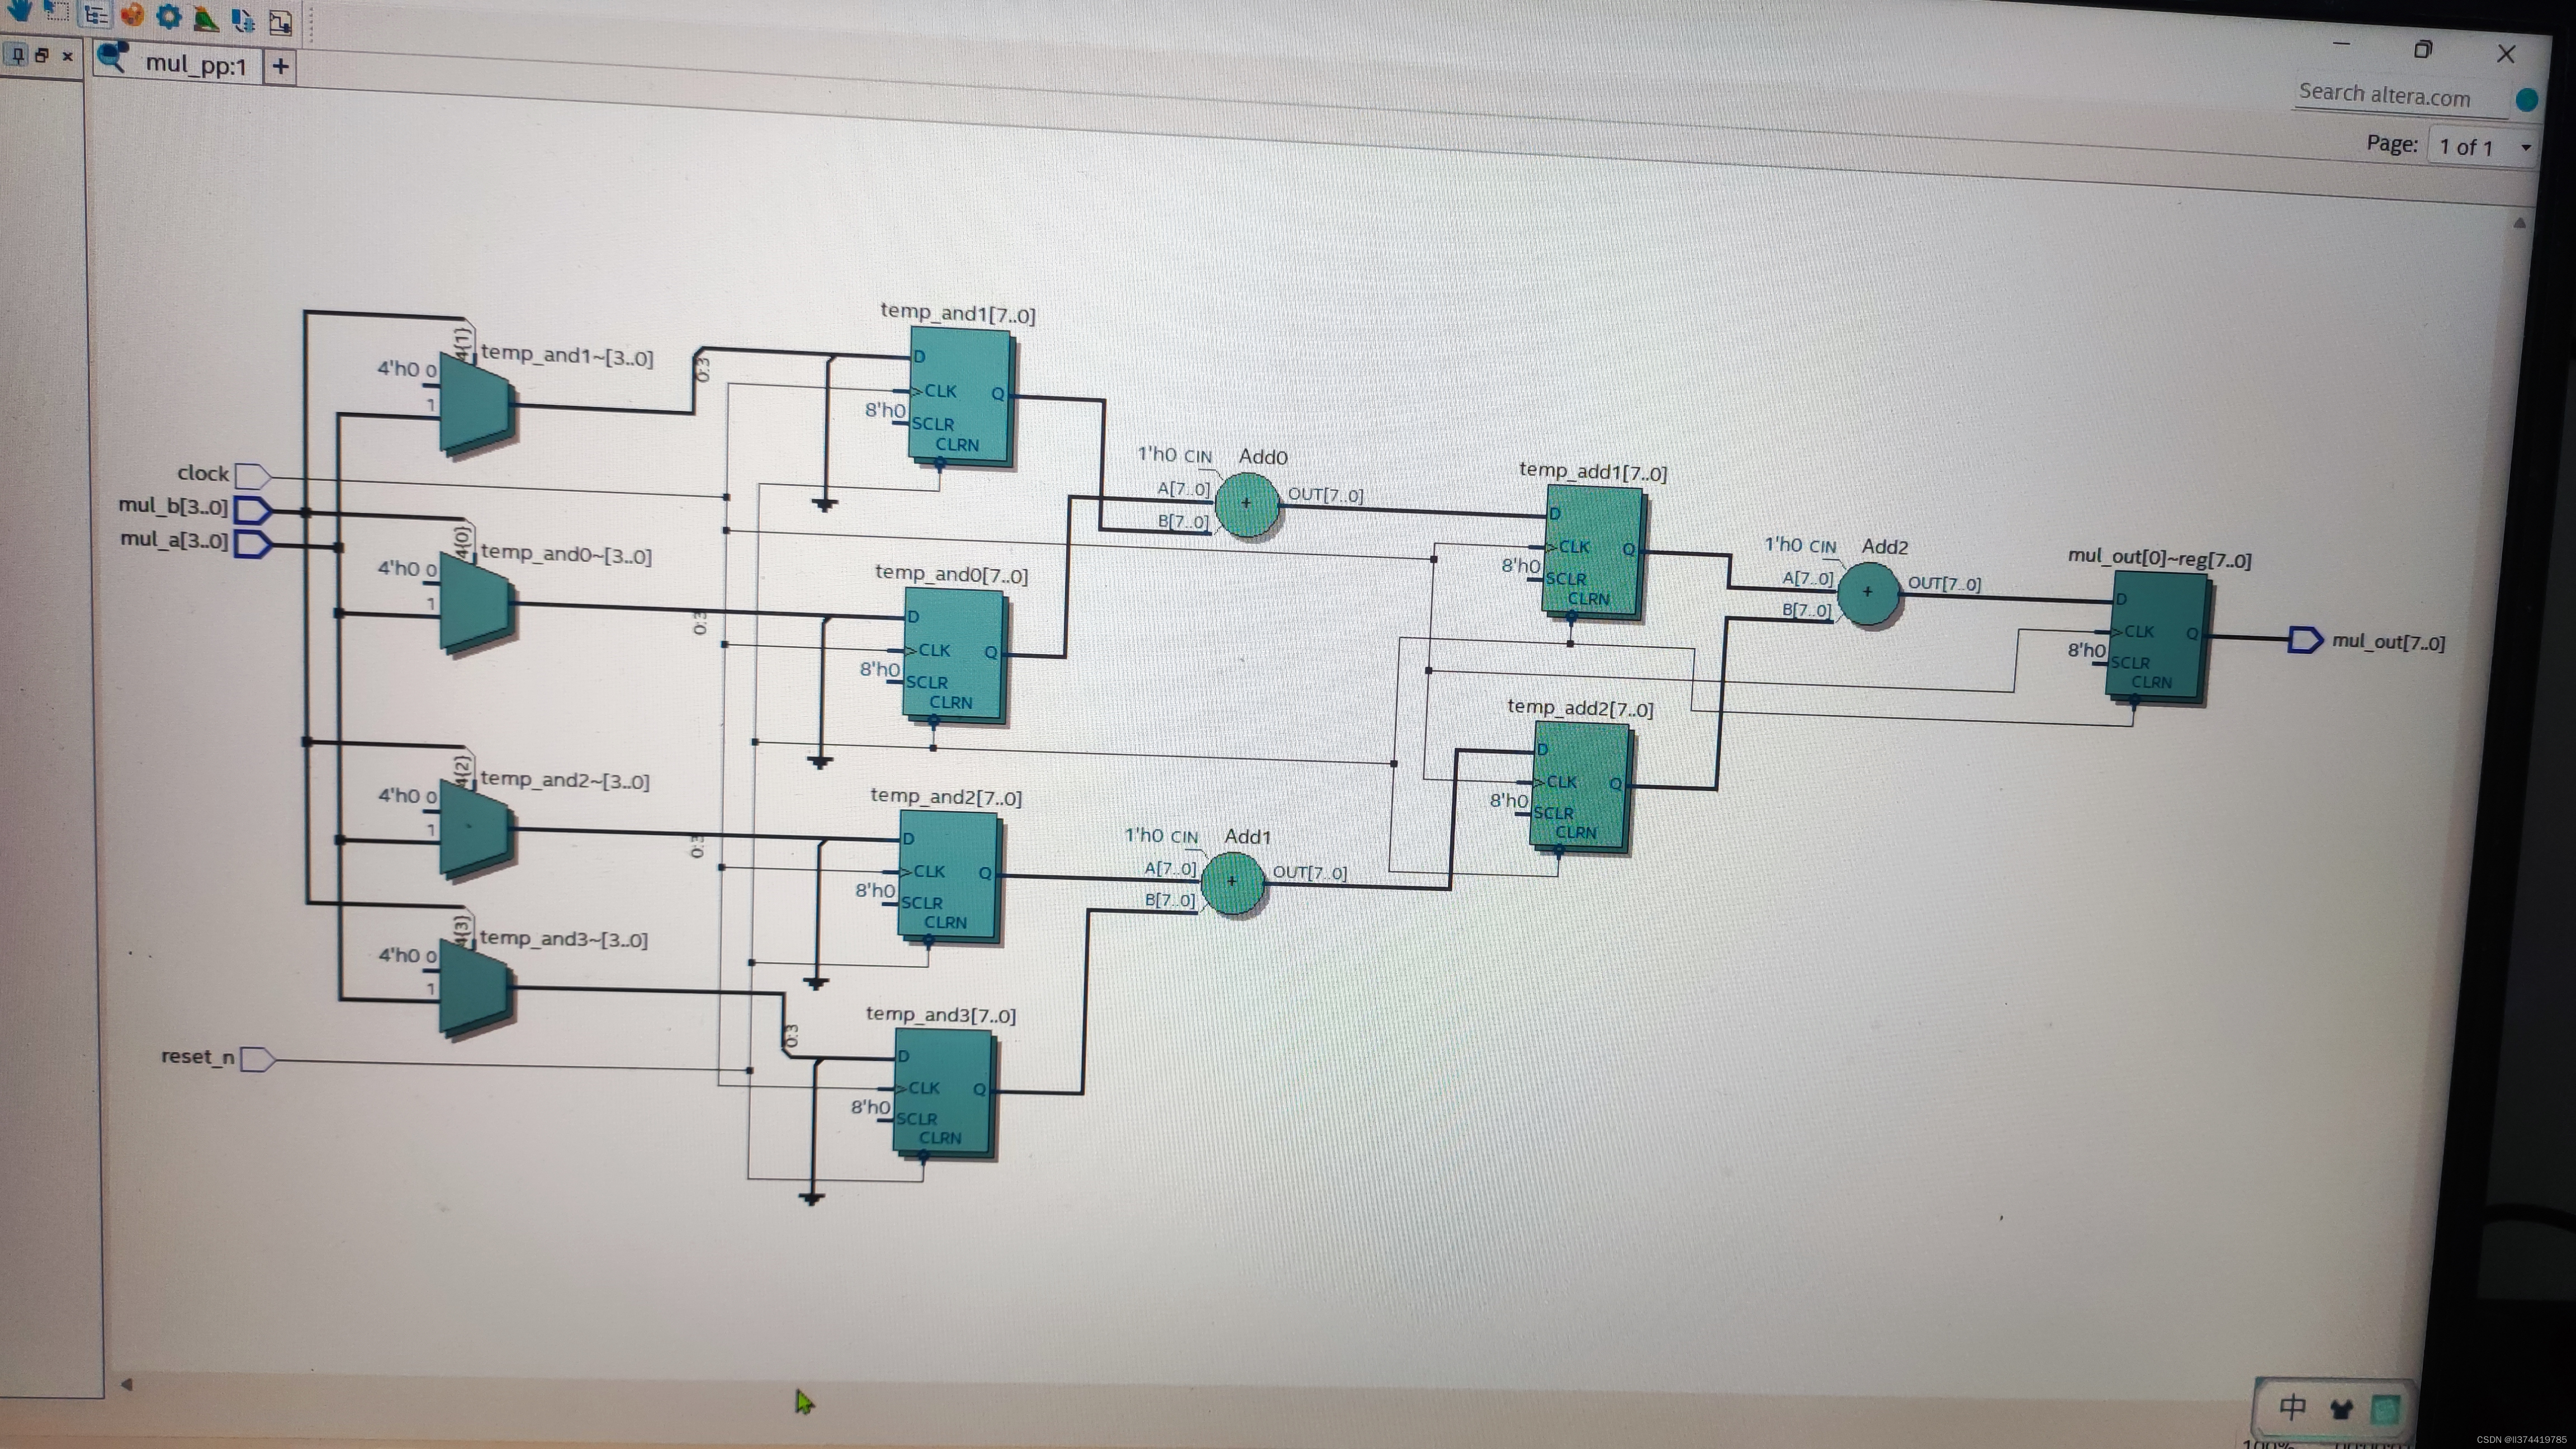Float the left side panel
Viewport: 2576px width, 1449px height.
point(42,55)
